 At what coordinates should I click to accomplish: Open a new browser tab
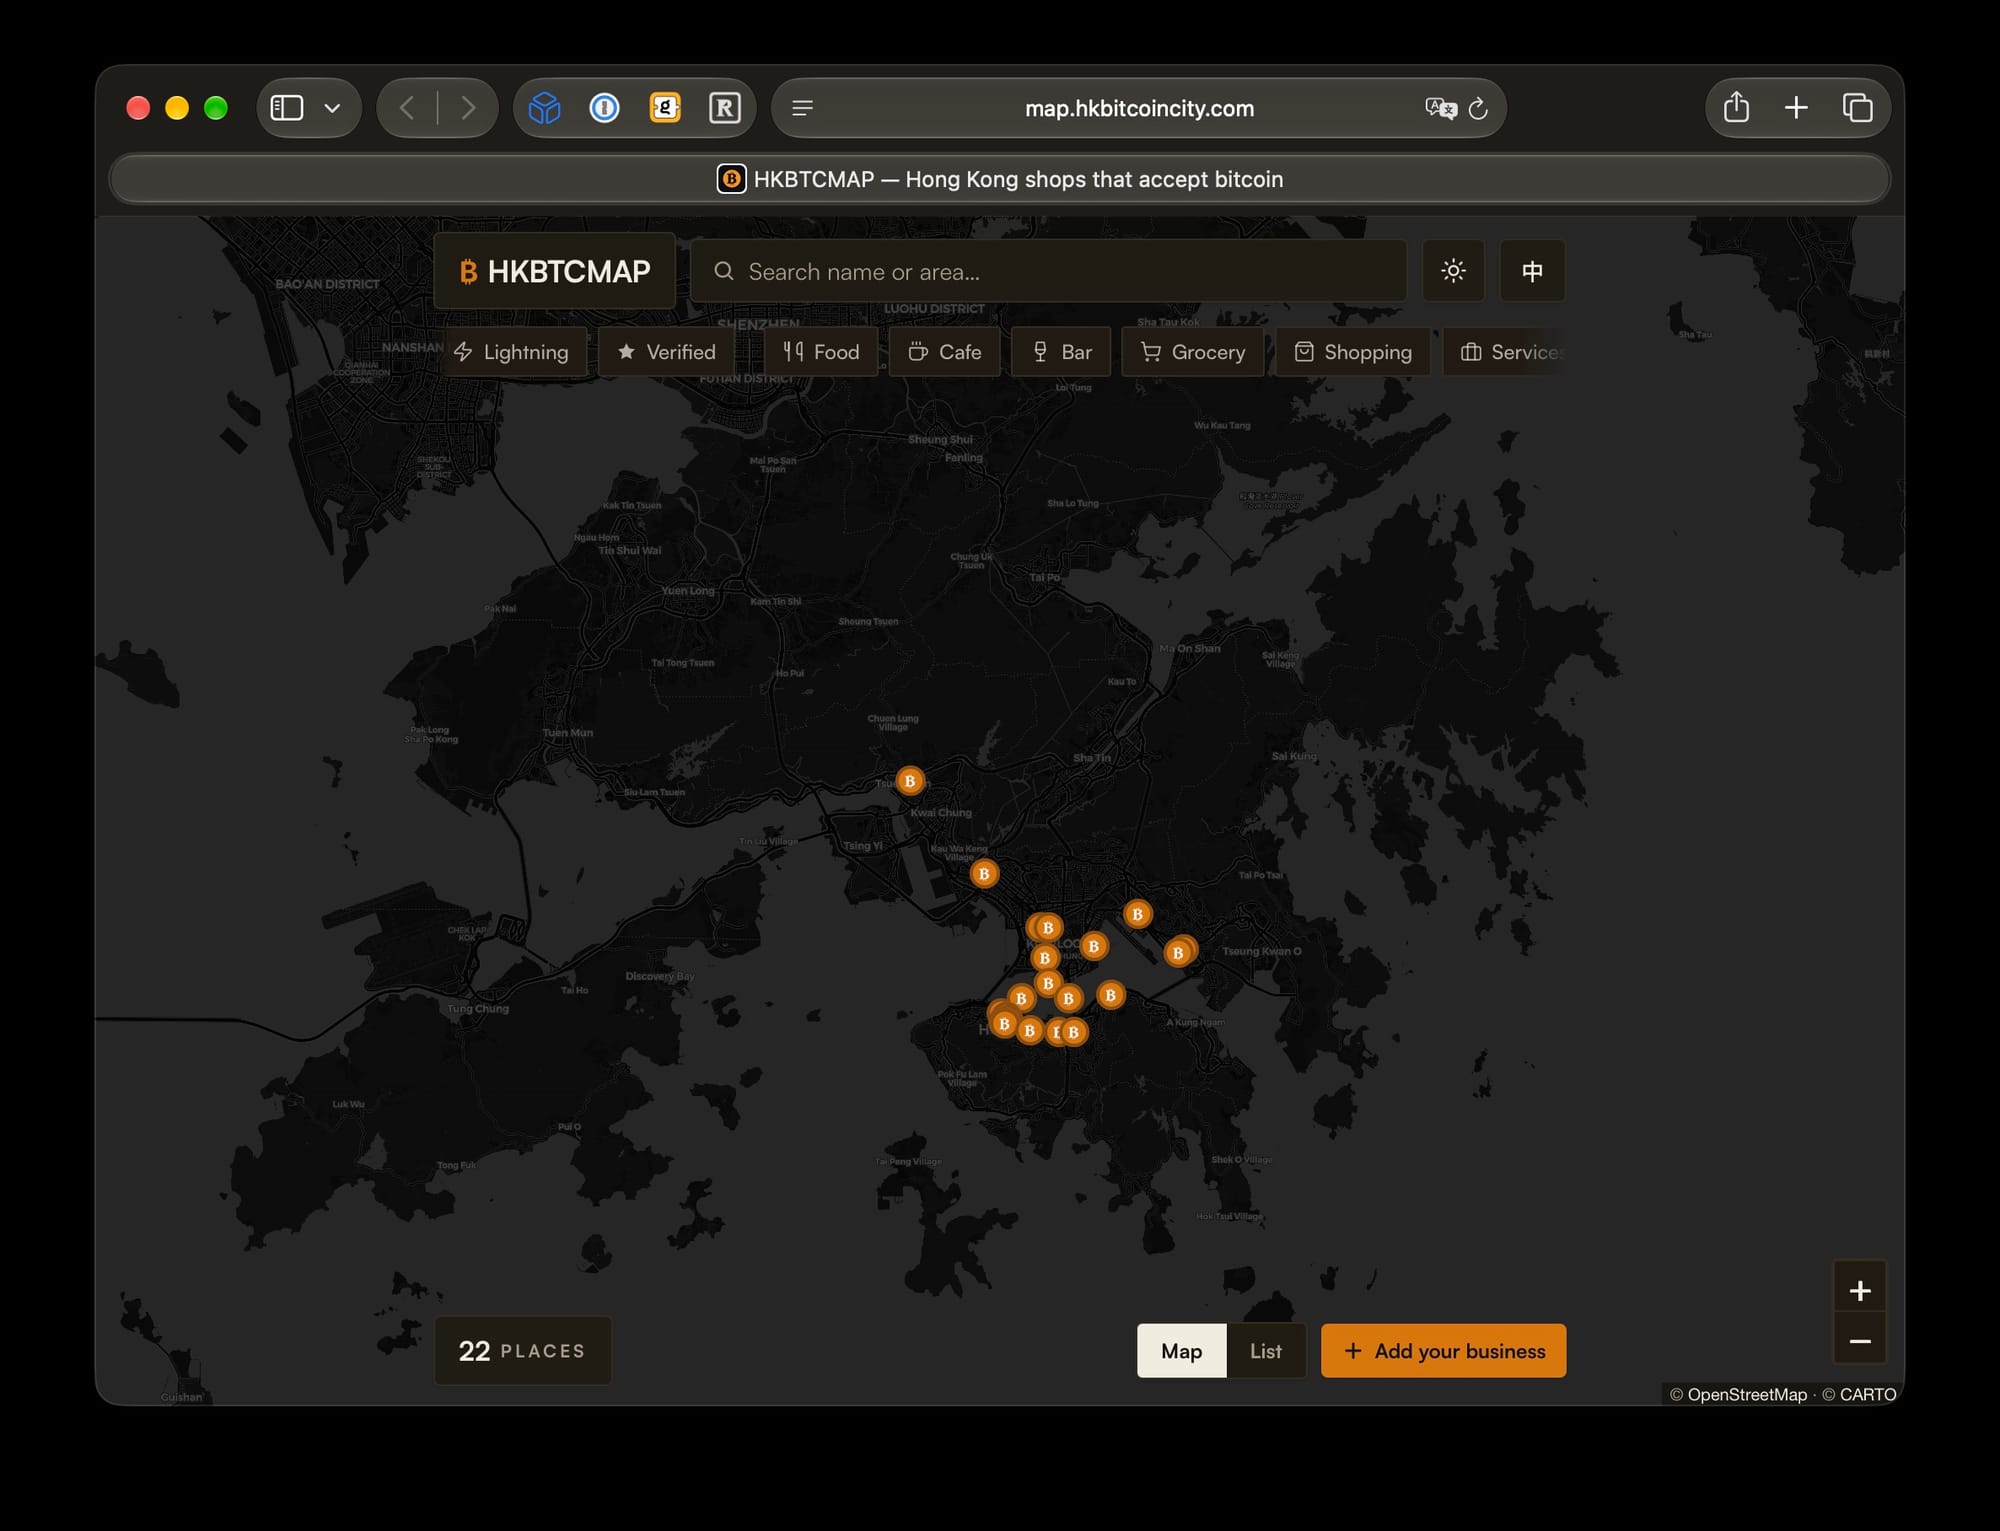click(1796, 108)
